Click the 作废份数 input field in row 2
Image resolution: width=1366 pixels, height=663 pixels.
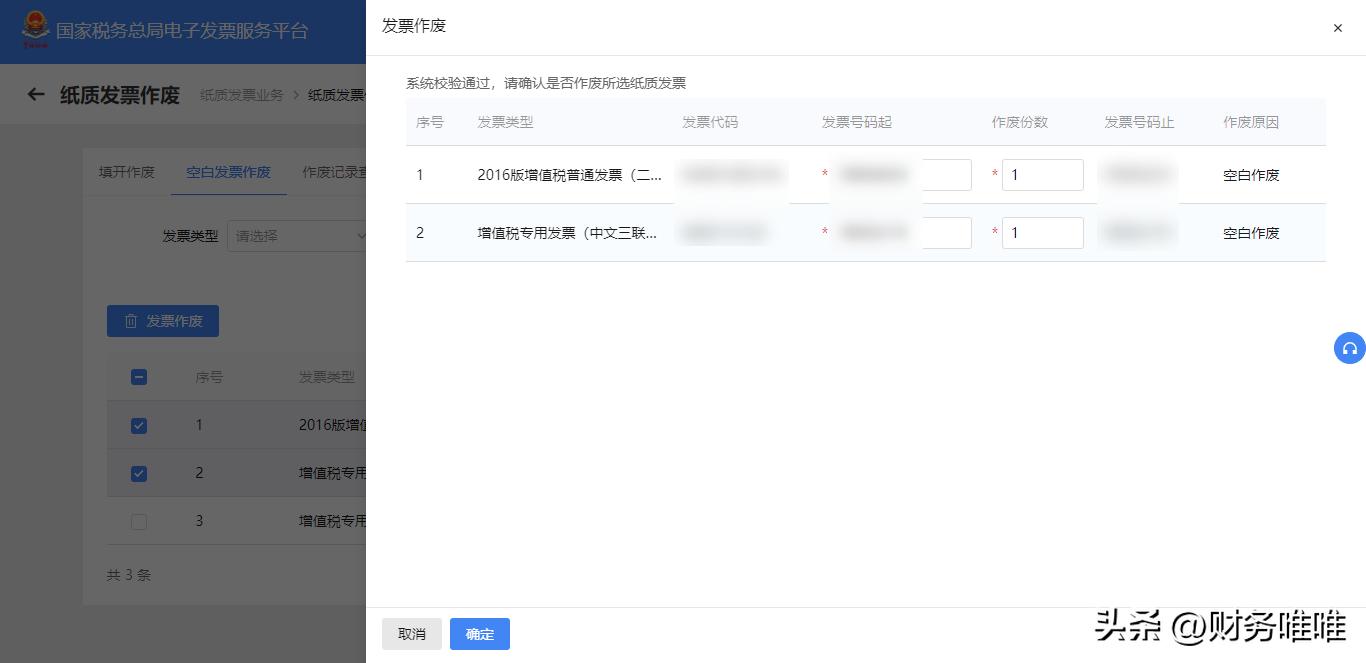pyautogui.click(x=1043, y=232)
